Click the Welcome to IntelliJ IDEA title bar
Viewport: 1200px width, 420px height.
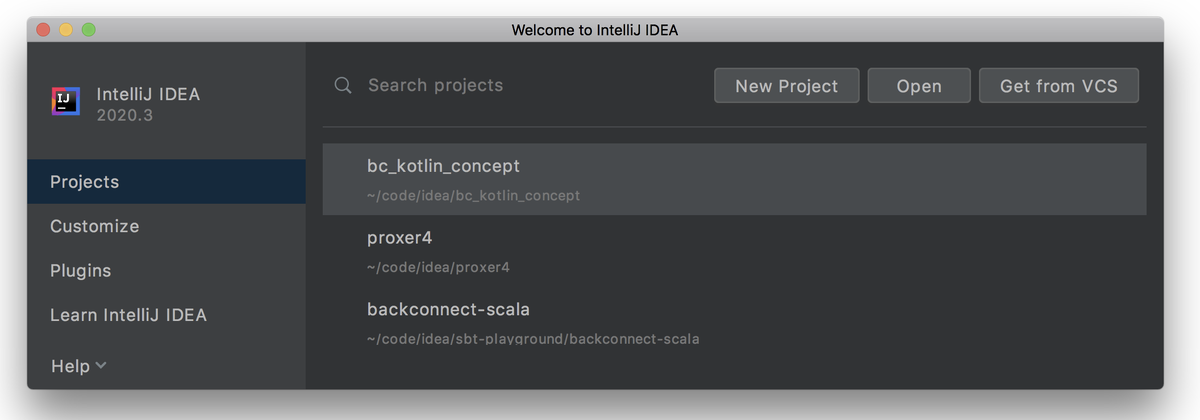[595, 29]
